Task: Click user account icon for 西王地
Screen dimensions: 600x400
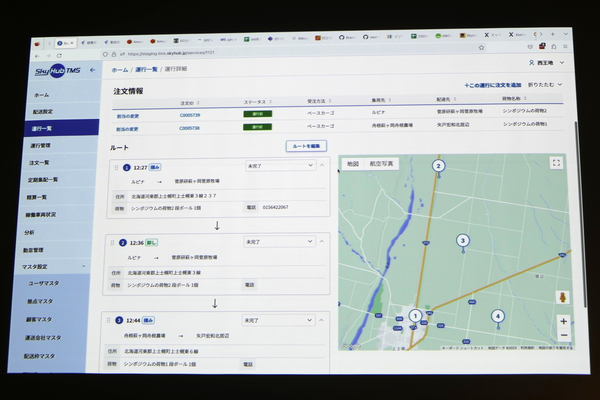Action: (532, 62)
